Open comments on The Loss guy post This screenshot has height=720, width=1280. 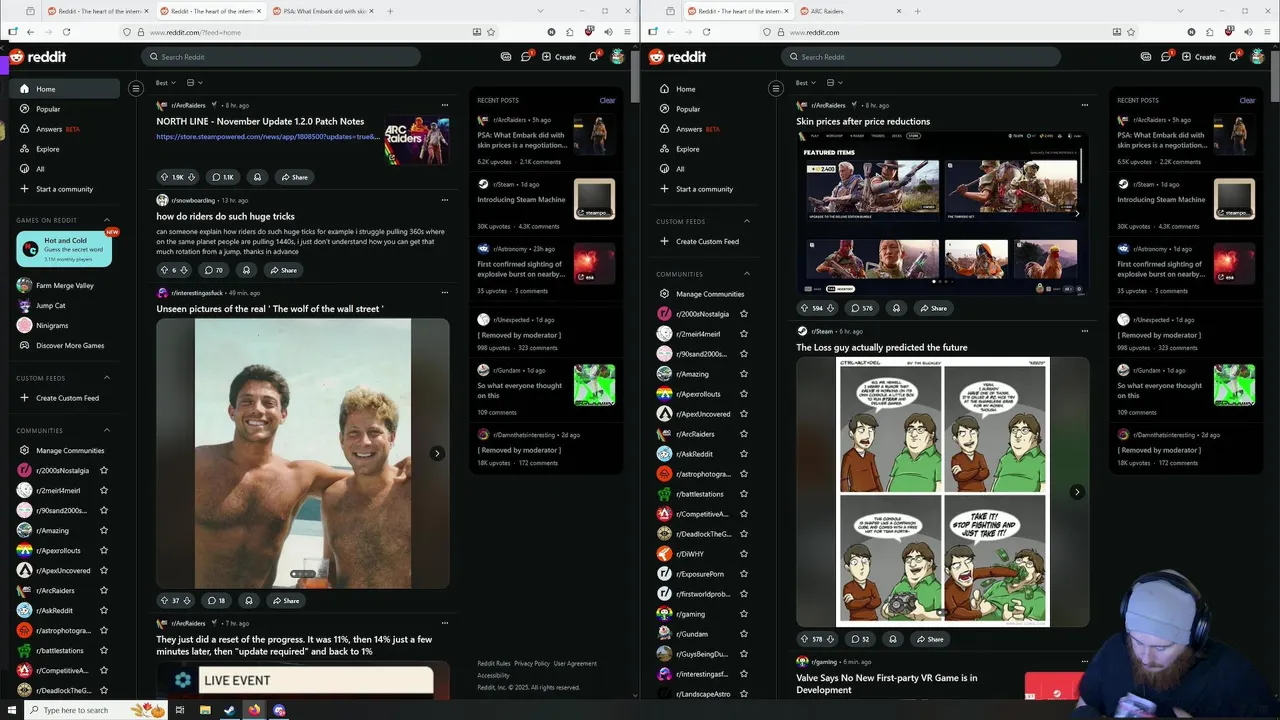[860, 639]
